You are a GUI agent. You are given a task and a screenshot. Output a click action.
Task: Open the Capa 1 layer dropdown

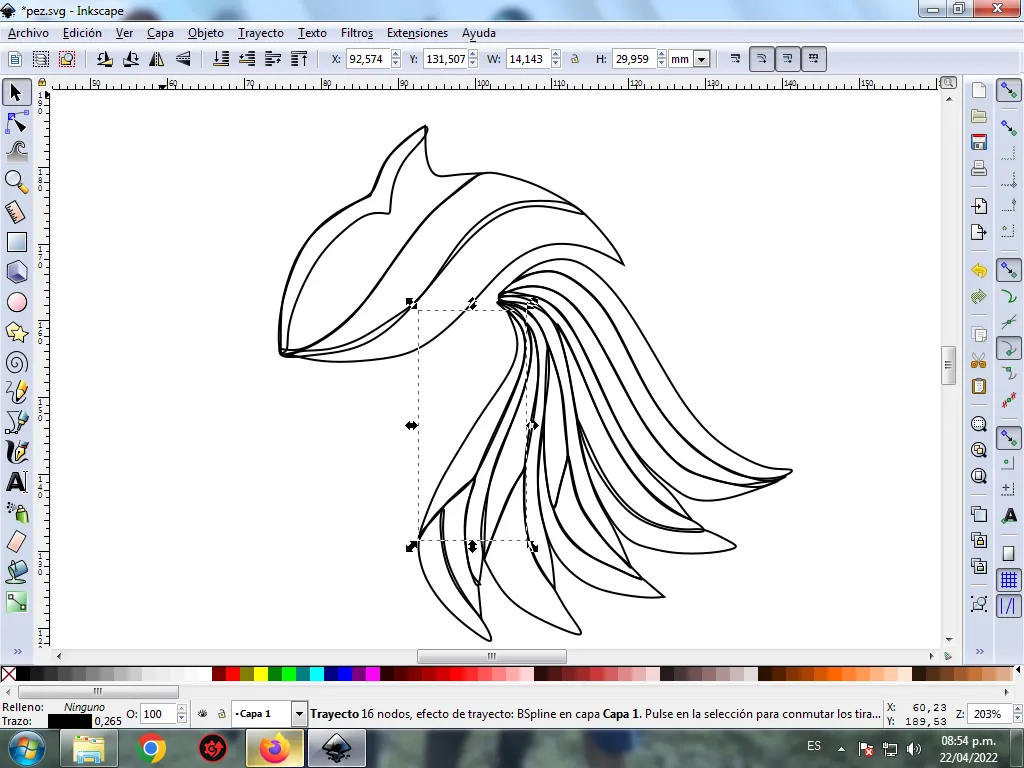(299, 714)
